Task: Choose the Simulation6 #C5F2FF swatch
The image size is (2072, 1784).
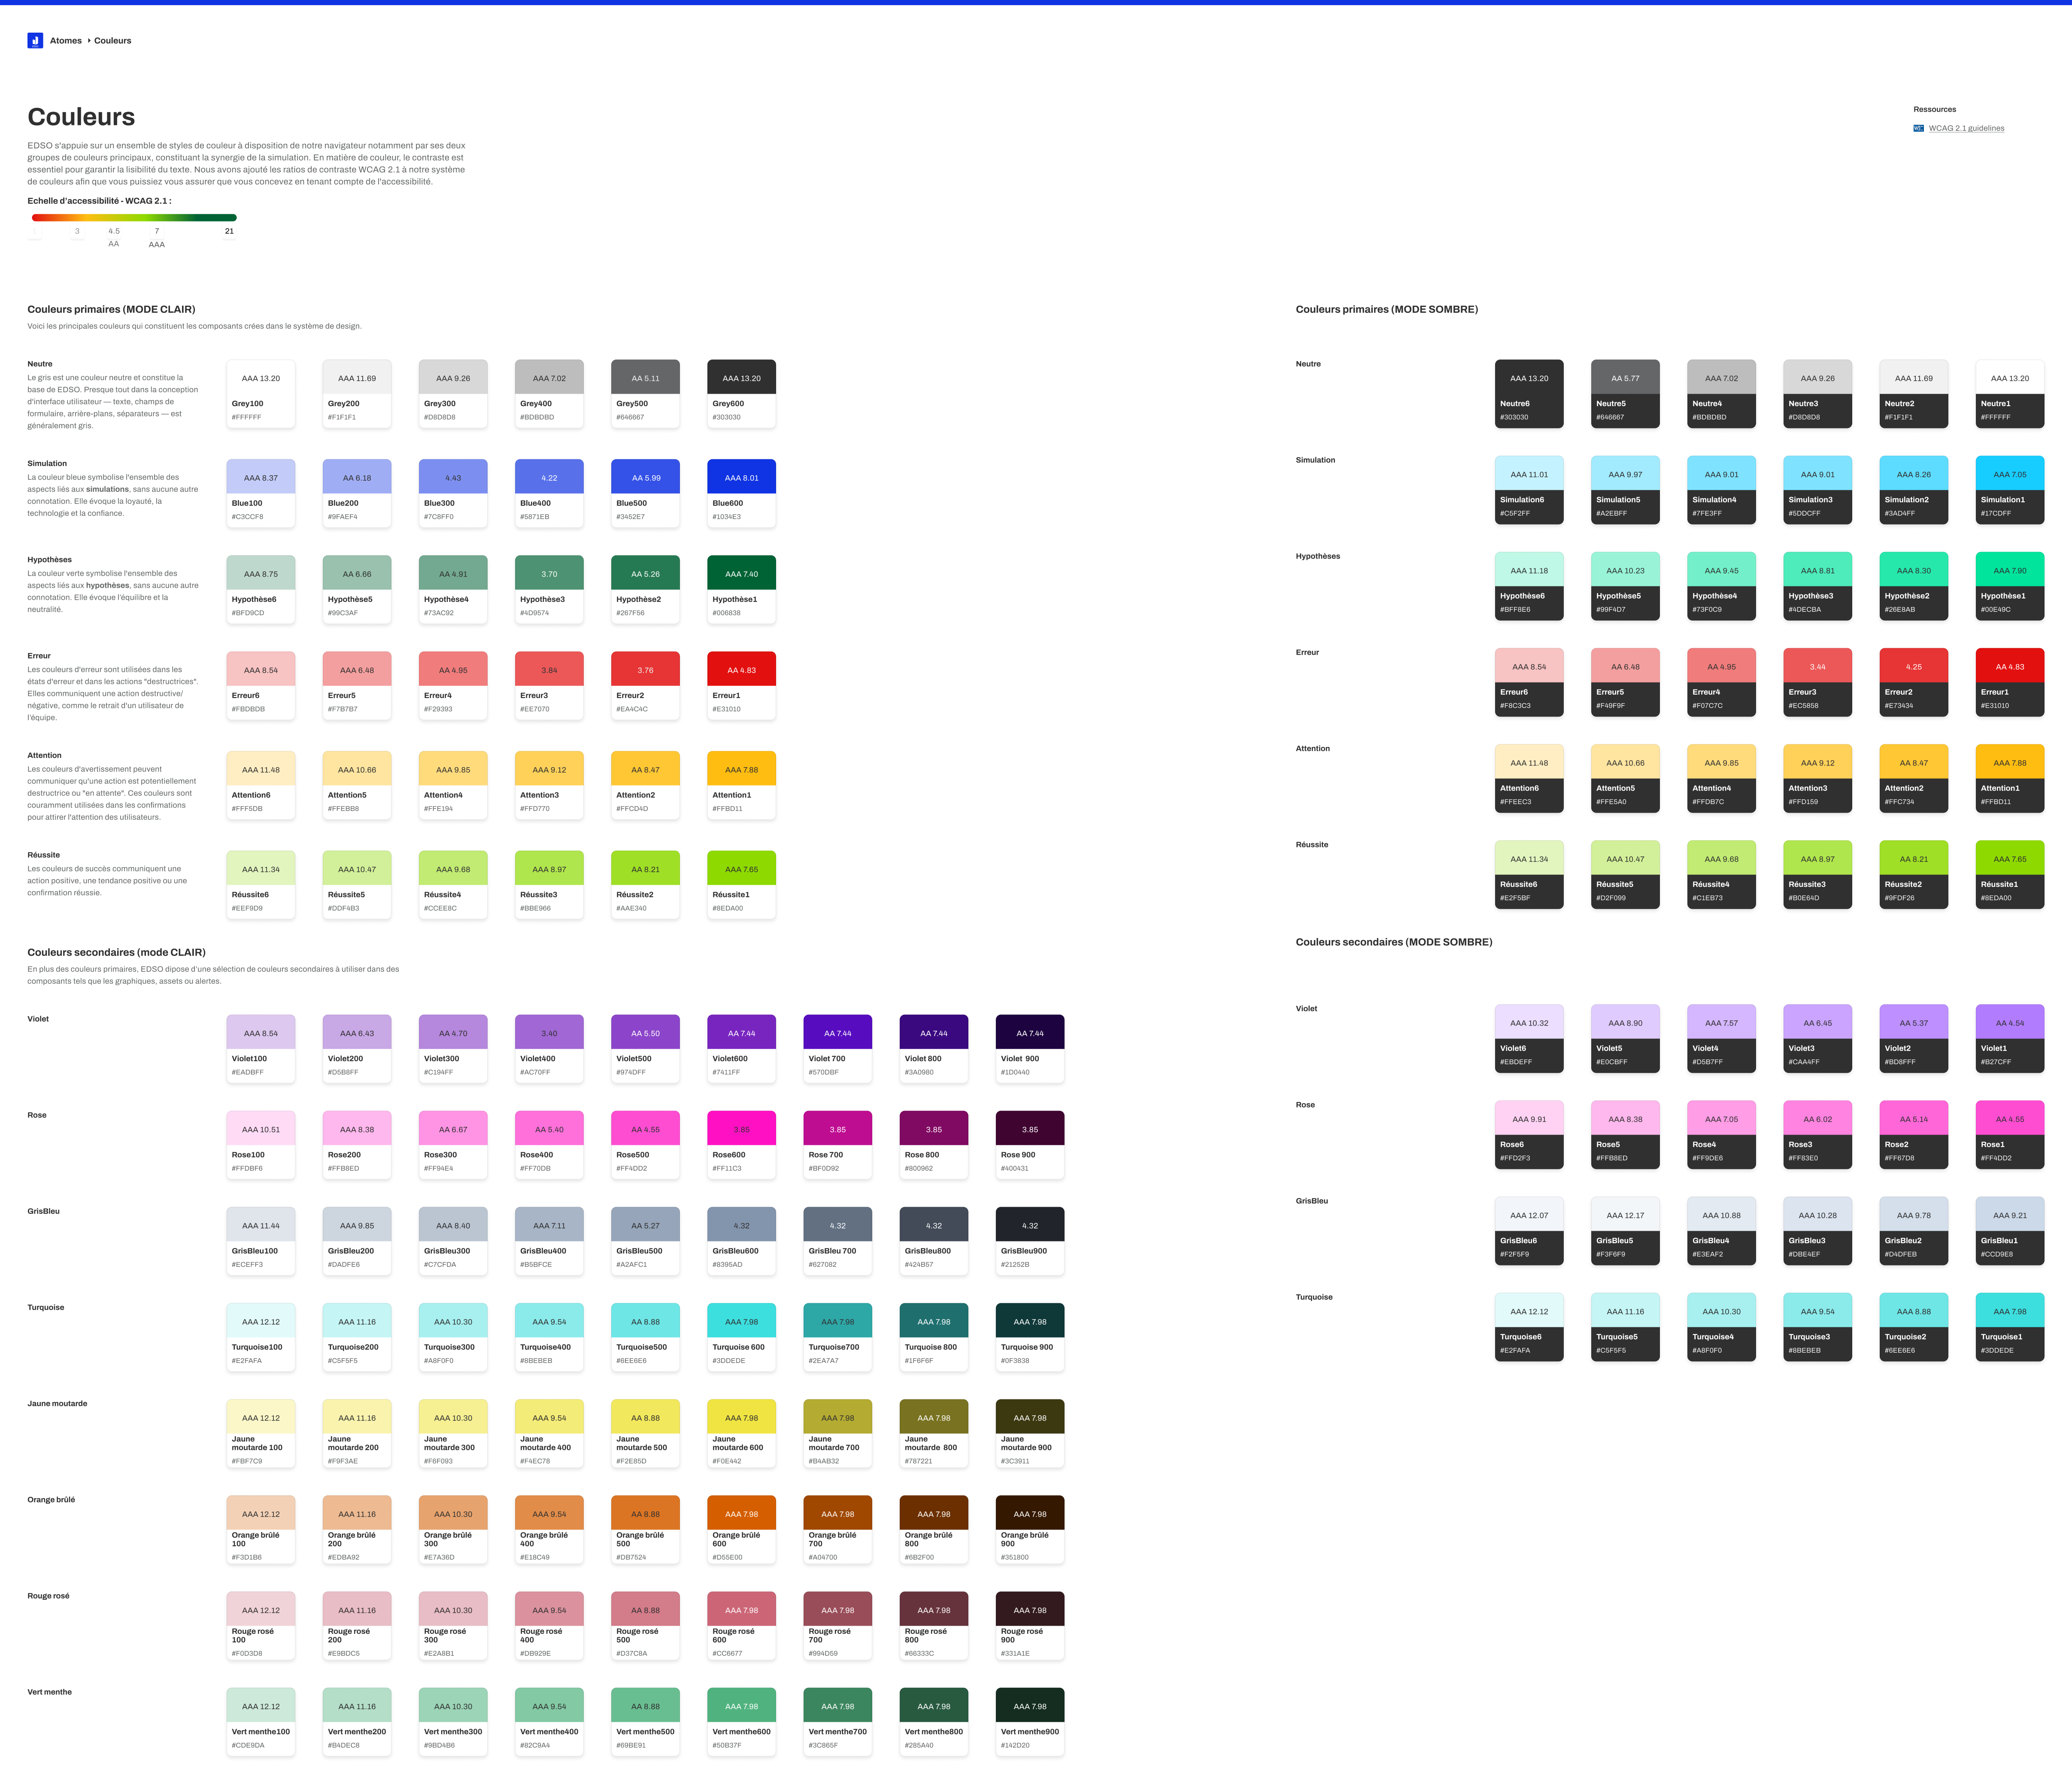Action: (x=1529, y=490)
